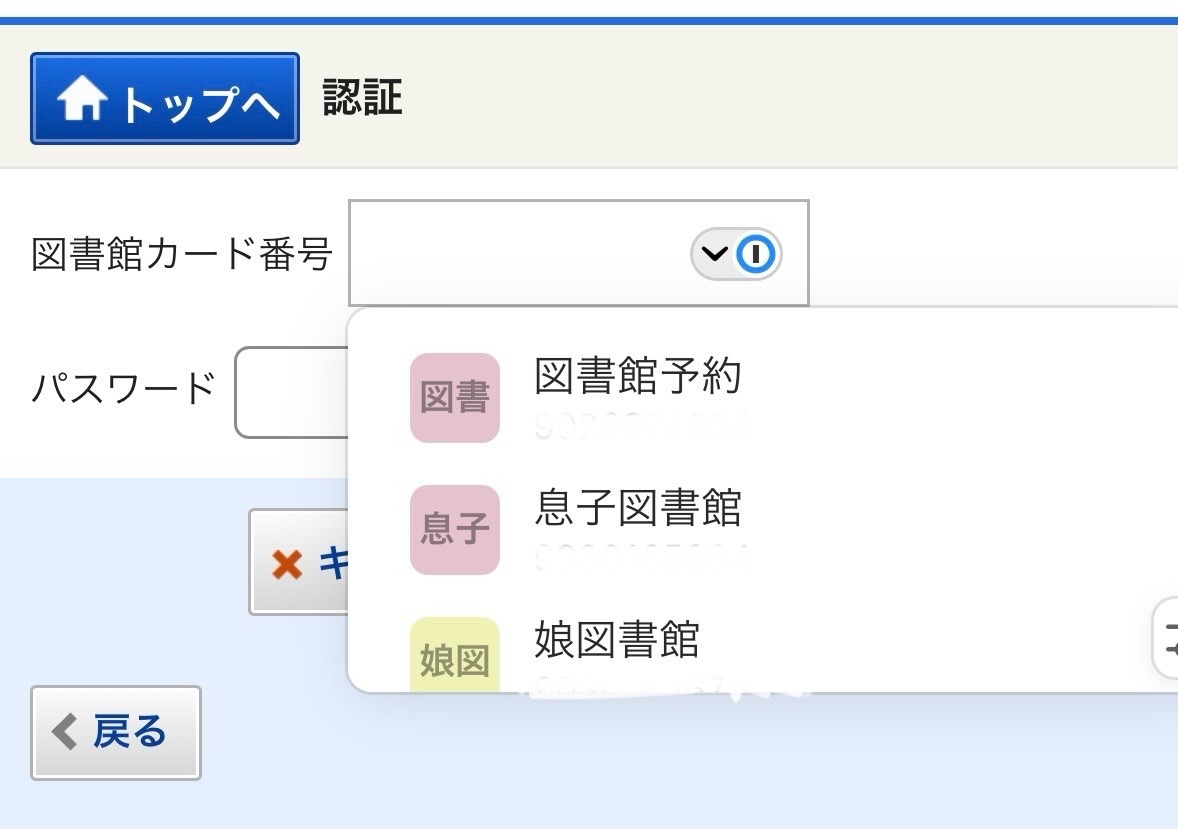The height and width of the screenshot is (834, 1178).
Task: Choose the 息子図書館 login entry
Action: [638, 508]
